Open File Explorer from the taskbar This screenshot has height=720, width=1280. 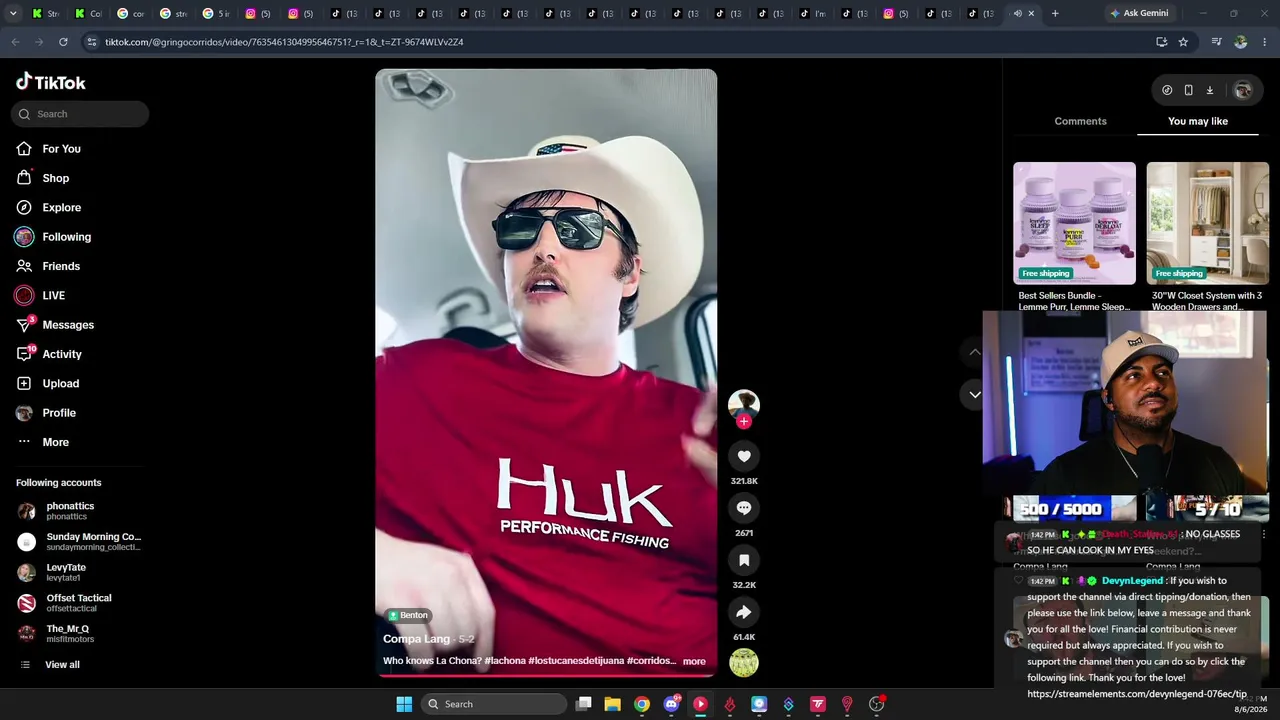tap(613, 704)
